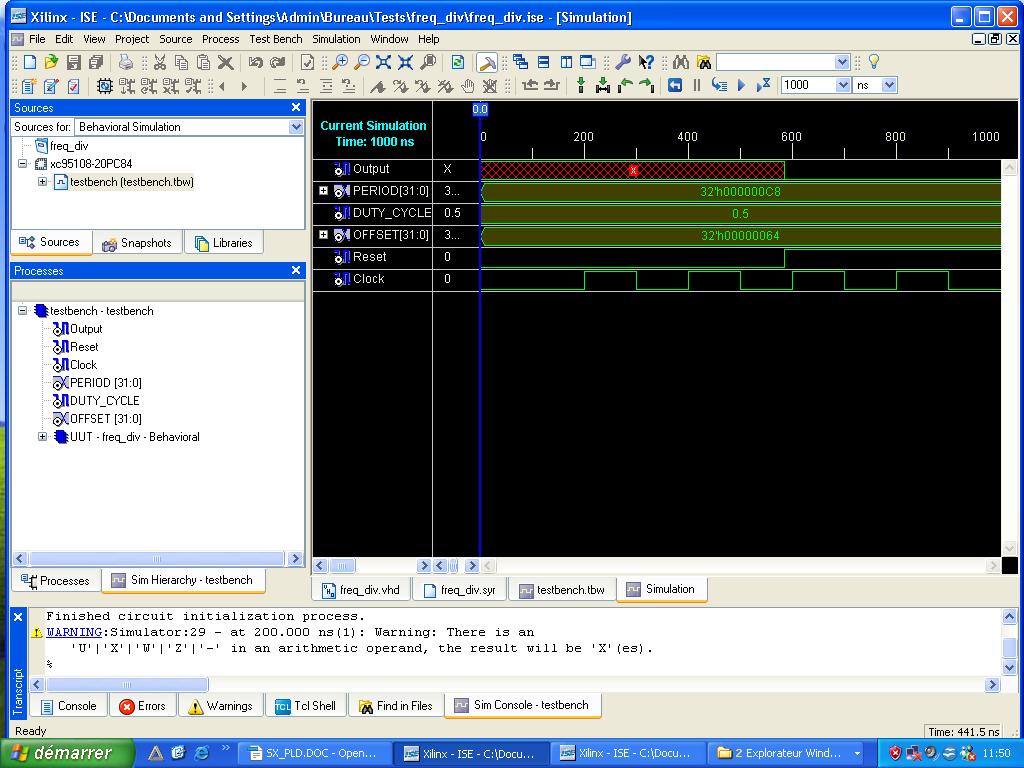Click the wrench preferences icon
The height and width of the screenshot is (768, 1024).
click(x=622, y=62)
